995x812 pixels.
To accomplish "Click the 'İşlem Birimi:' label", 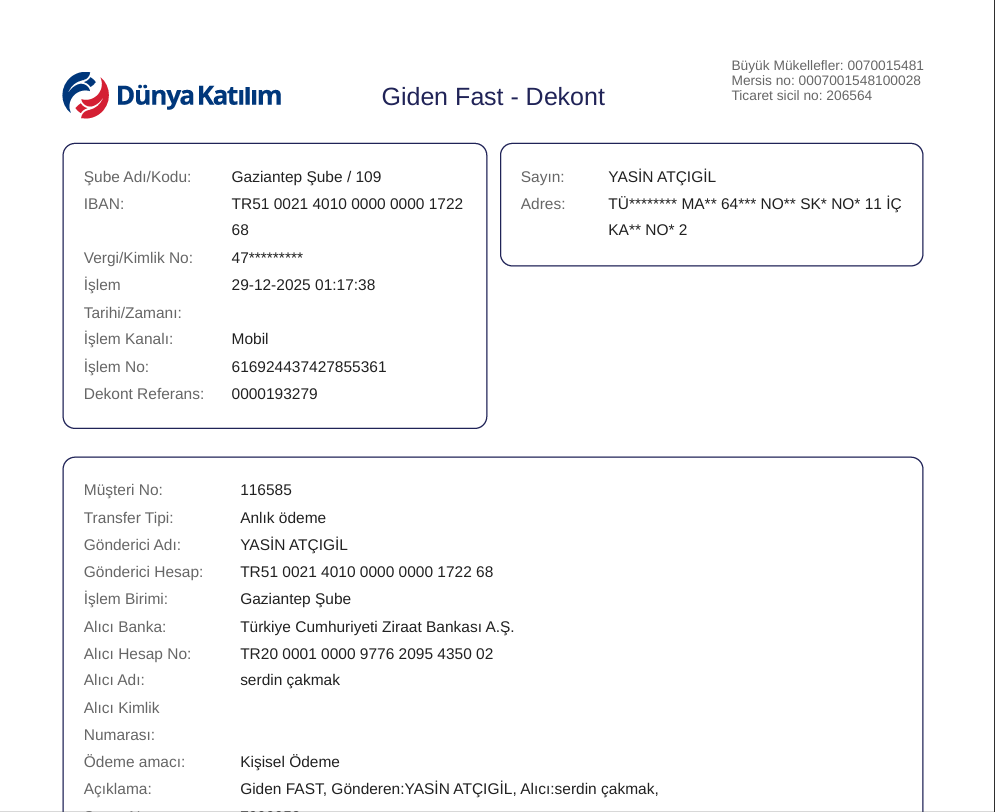I will [x=126, y=599].
